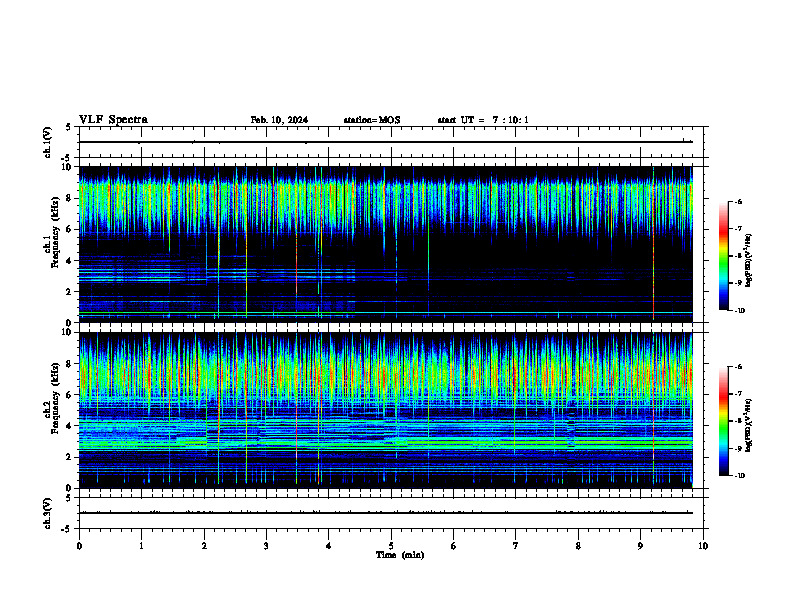Click time axis tick label "6"
Viewport: 792px width, 612px height.
point(454,546)
